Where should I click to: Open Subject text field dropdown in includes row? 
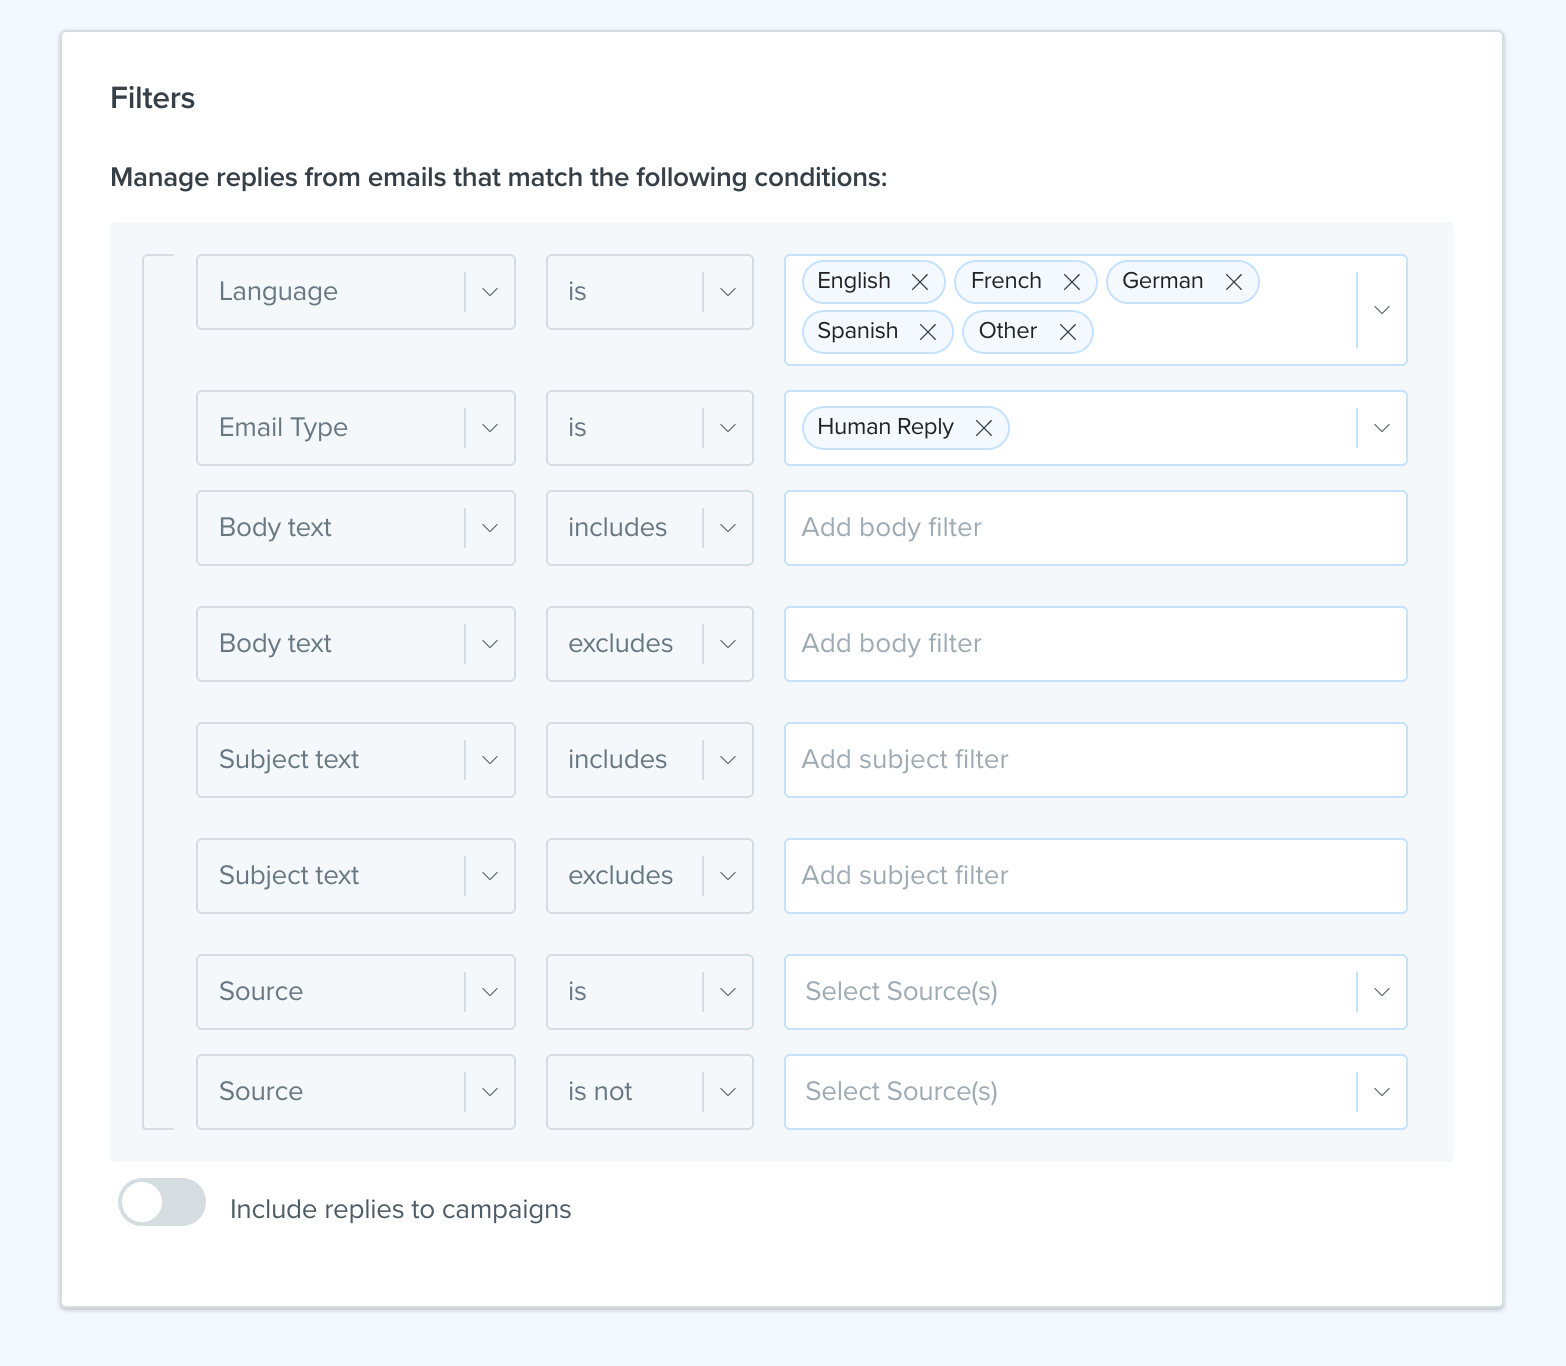(x=356, y=760)
